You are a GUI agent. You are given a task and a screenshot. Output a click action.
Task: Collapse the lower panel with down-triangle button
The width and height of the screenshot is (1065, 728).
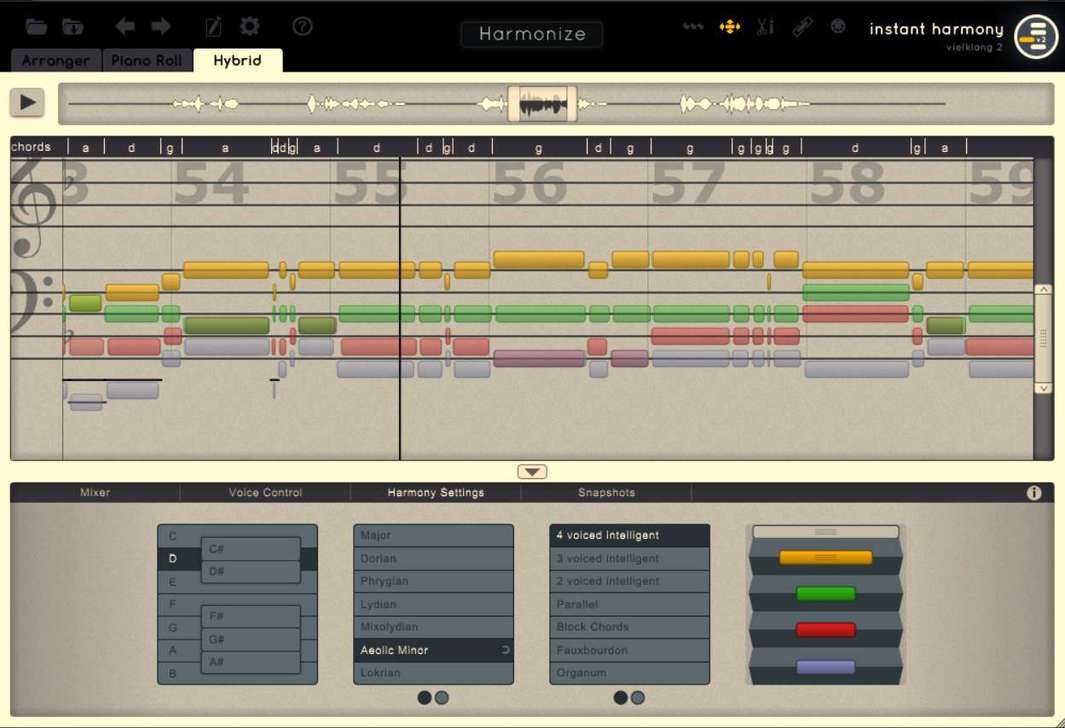tap(532, 471)
